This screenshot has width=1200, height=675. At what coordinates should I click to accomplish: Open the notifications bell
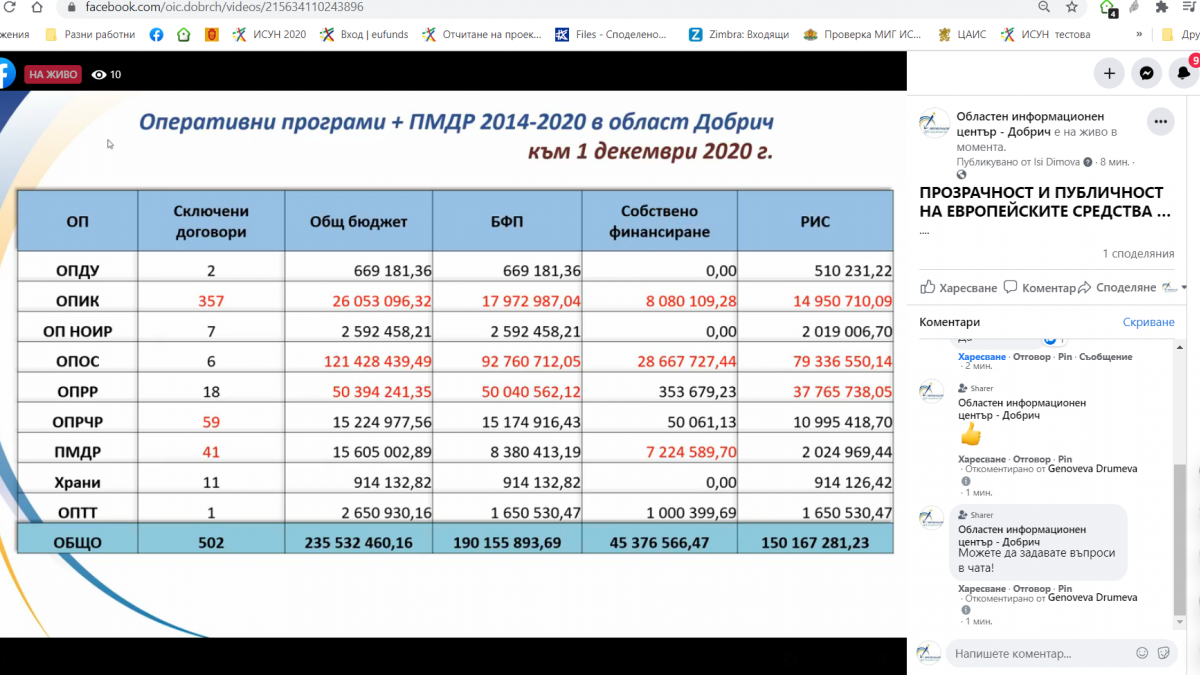point(1184,73)
